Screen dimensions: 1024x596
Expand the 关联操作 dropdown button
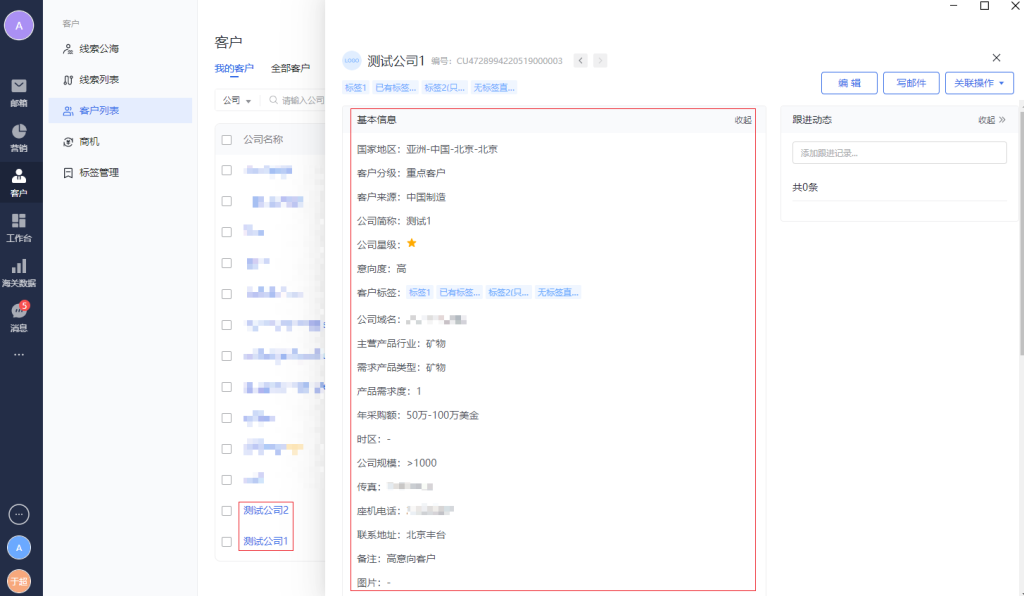(x=979, y=83)
